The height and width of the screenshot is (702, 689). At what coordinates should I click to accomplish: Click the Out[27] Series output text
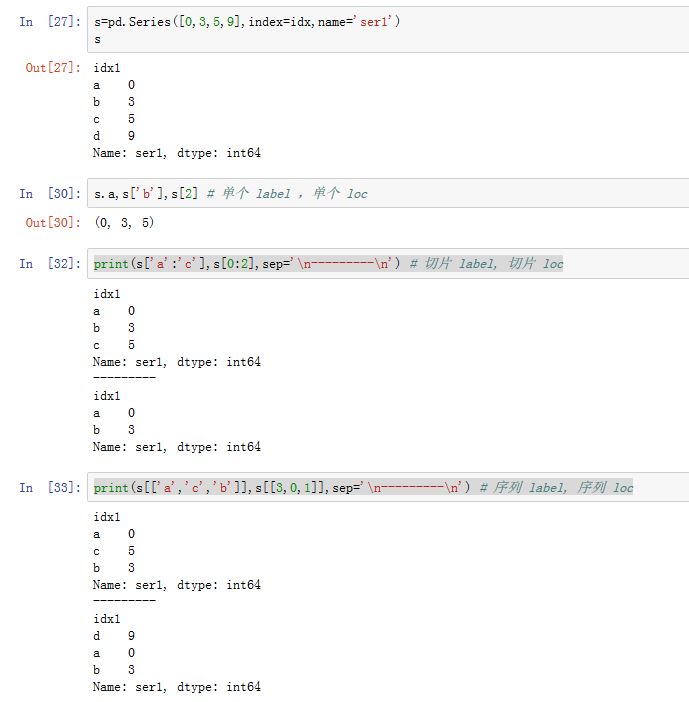(176, 110)
